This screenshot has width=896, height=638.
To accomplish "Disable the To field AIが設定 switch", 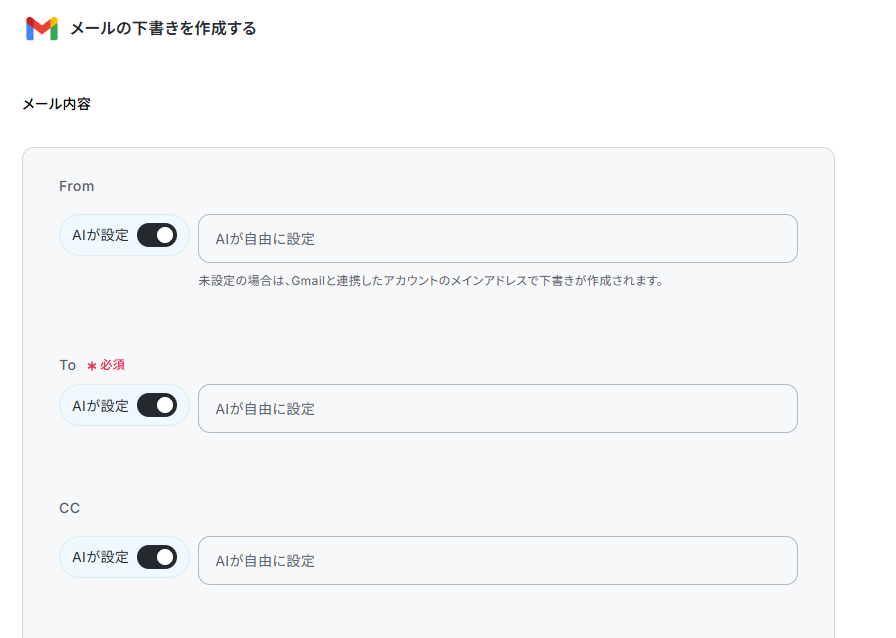I will tap(157, 405).
